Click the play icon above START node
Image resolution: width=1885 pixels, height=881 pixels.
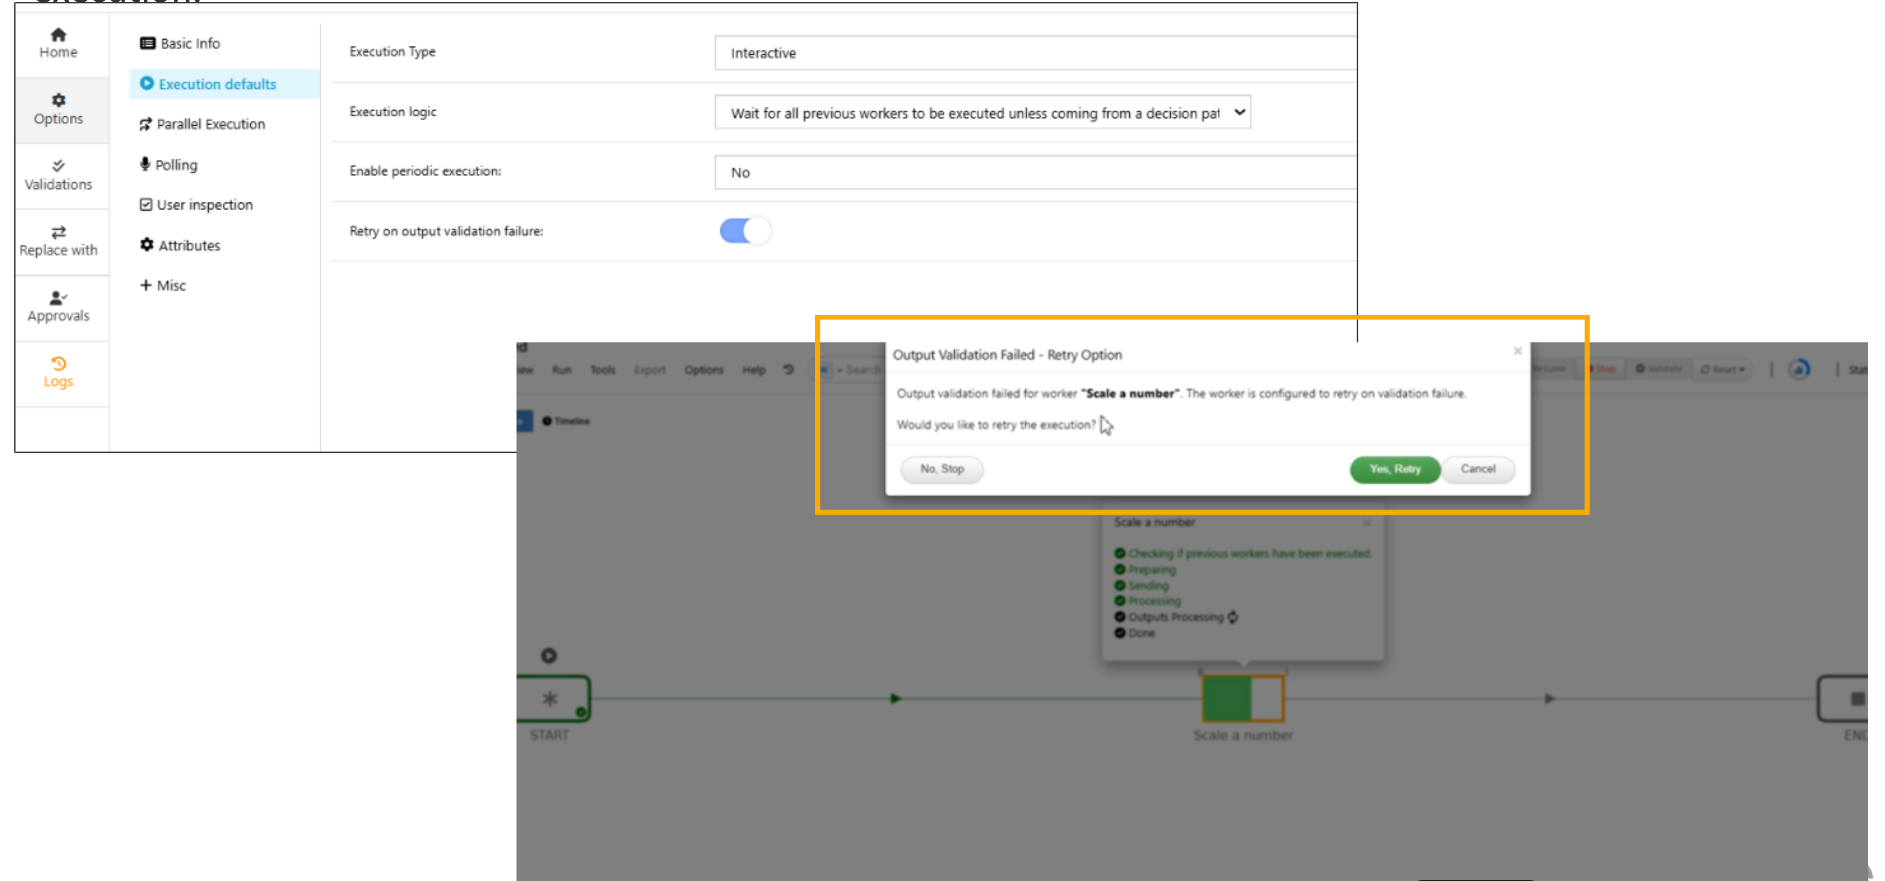point(549,656)
